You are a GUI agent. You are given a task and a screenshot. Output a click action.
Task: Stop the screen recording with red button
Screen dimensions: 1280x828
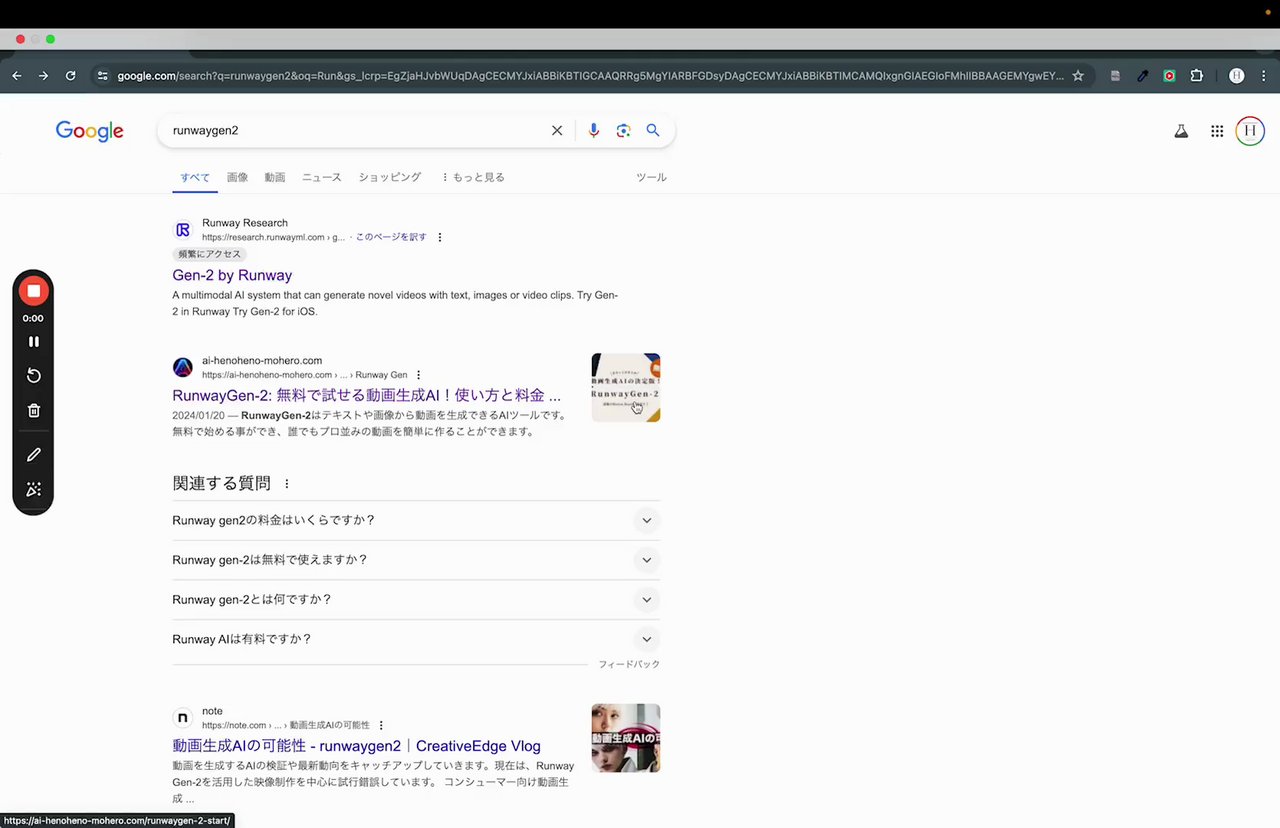click(x=33, y=291)
